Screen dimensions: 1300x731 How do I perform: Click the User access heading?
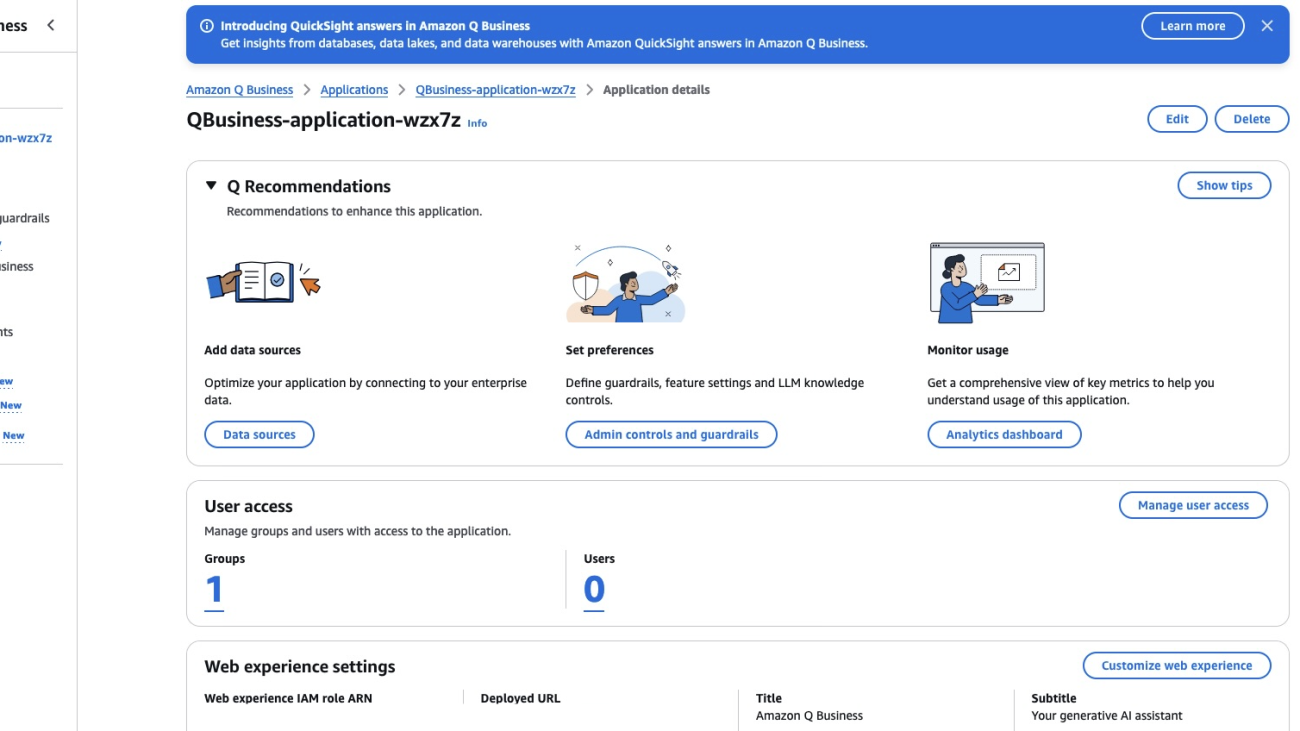click(x=248, y=507)
